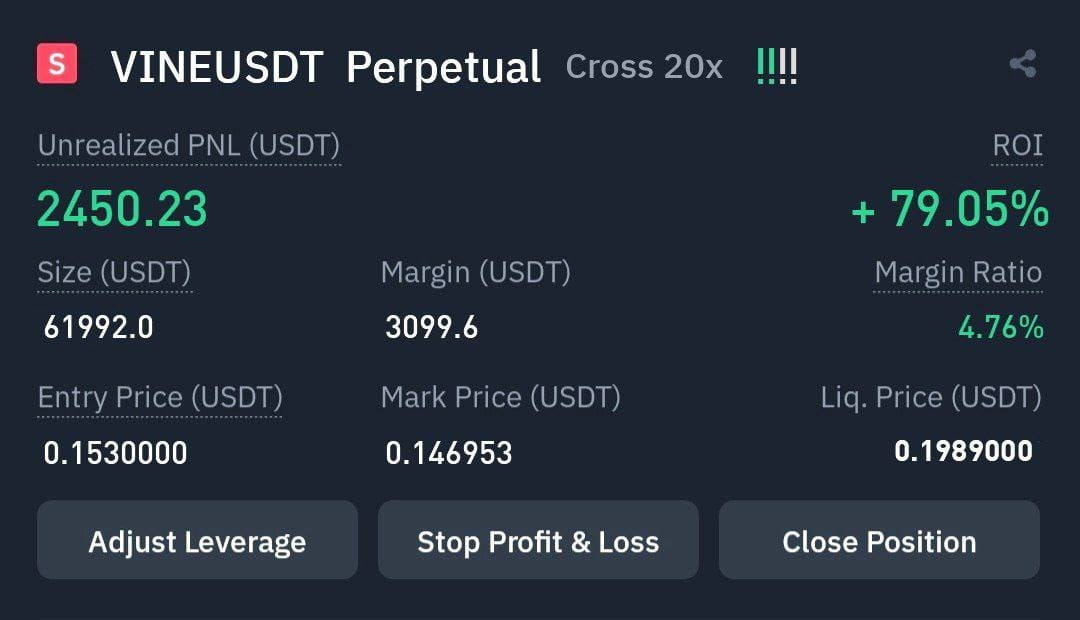The height and width of the screenshot is (620, 1080).
Task: Open the Adjust Leverage dialog
Action: [197, 540]
